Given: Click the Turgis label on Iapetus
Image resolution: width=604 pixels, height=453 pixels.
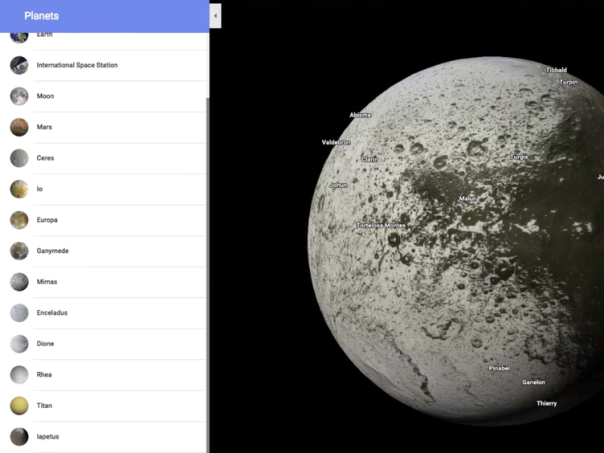Looking at the screenshot, I should click(519, 157).
